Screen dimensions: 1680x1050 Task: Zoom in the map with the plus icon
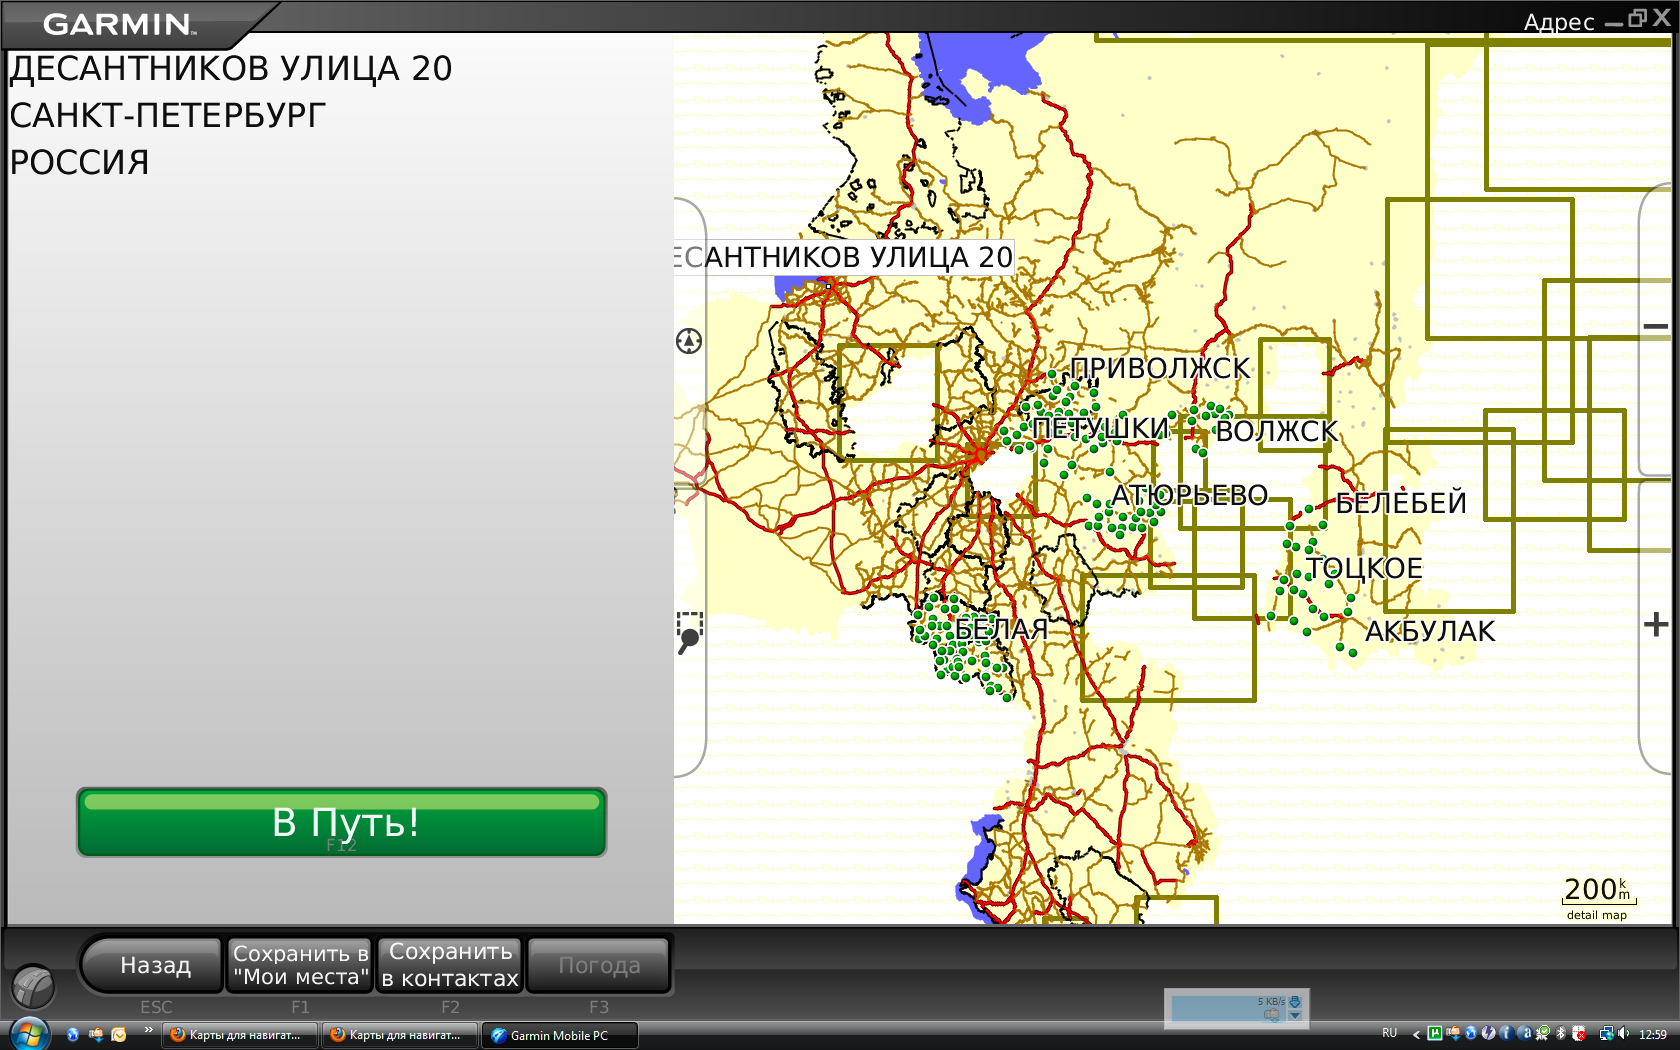tap(1656, 625)
